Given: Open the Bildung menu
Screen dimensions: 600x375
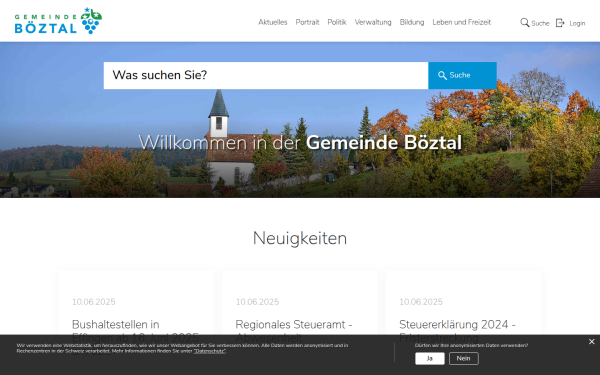Looking at the screenshot, I should [x=412, y=22].
